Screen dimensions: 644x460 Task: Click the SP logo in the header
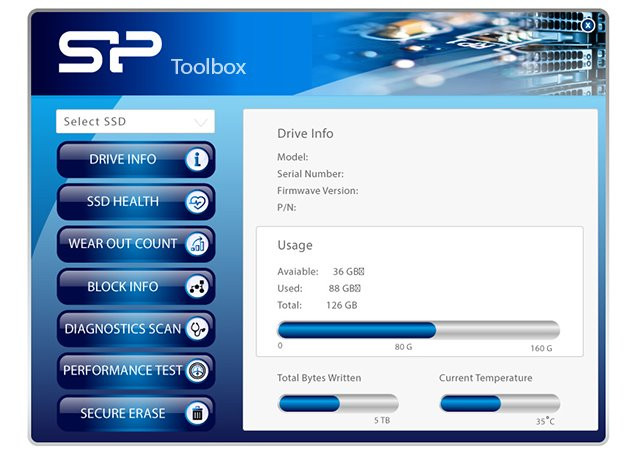coord(110,52)
